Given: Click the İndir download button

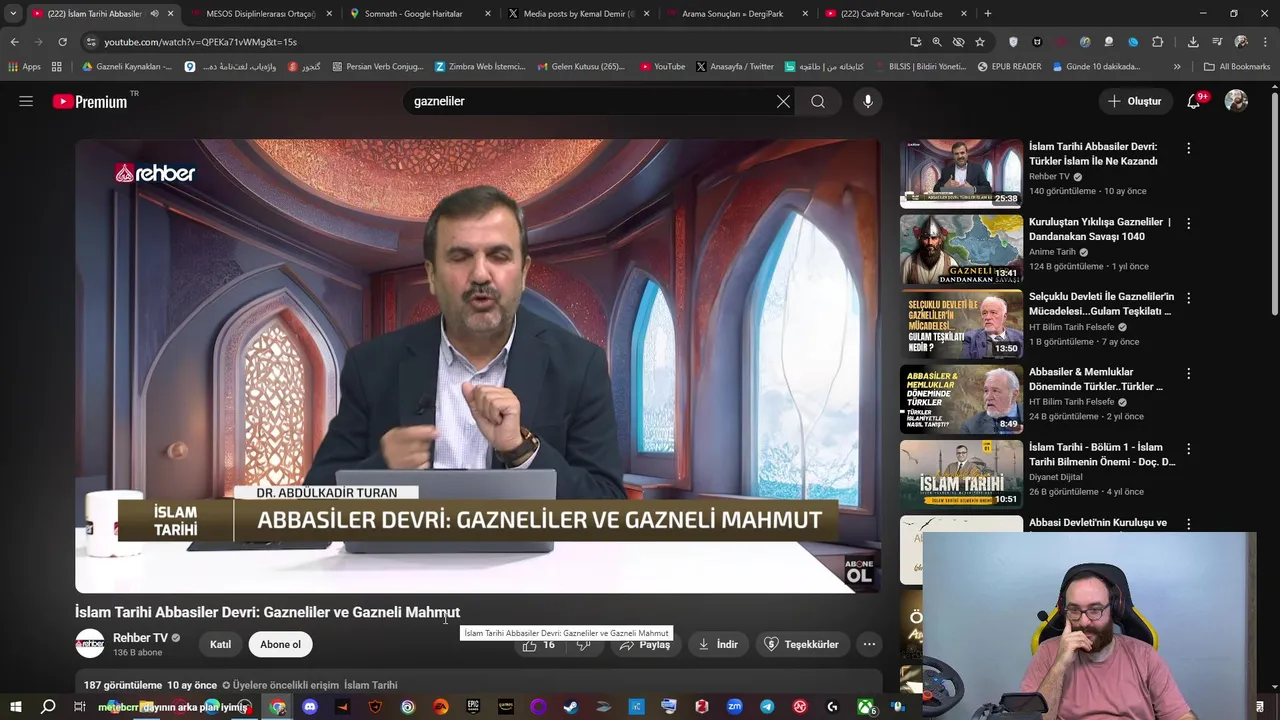Looking at the screenshot, I should coord(718,645).
